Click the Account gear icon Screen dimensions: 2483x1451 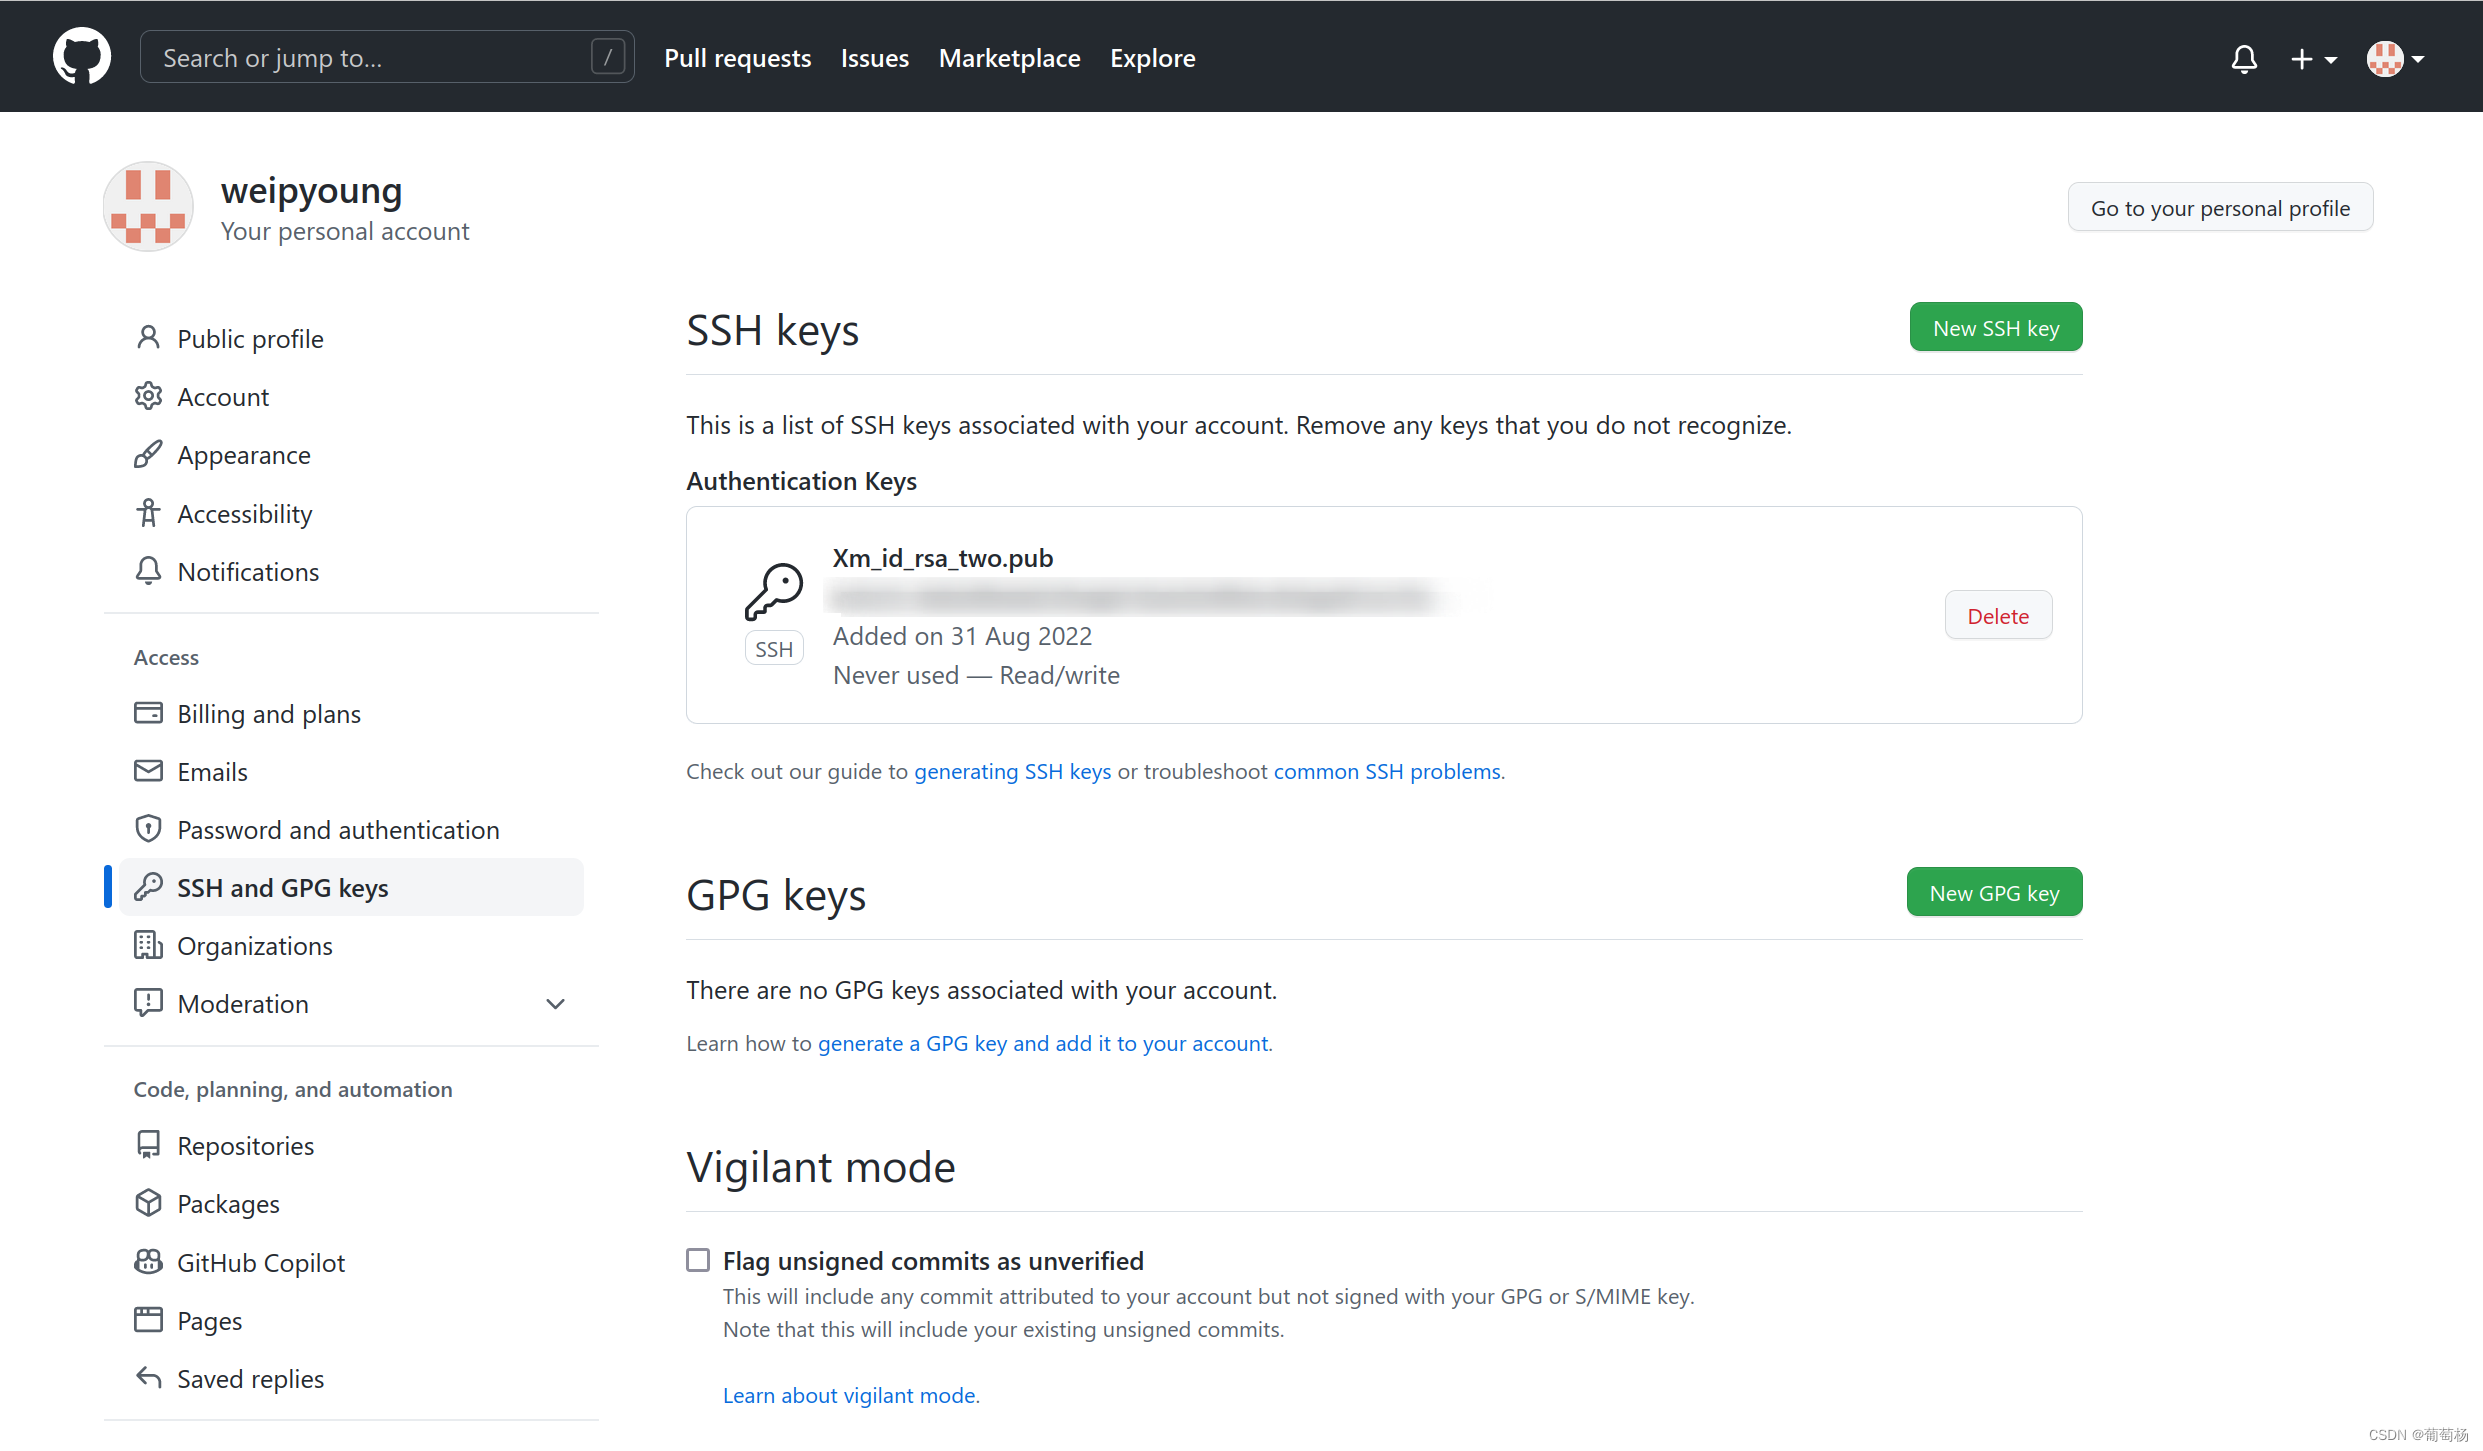coord(148,396)
